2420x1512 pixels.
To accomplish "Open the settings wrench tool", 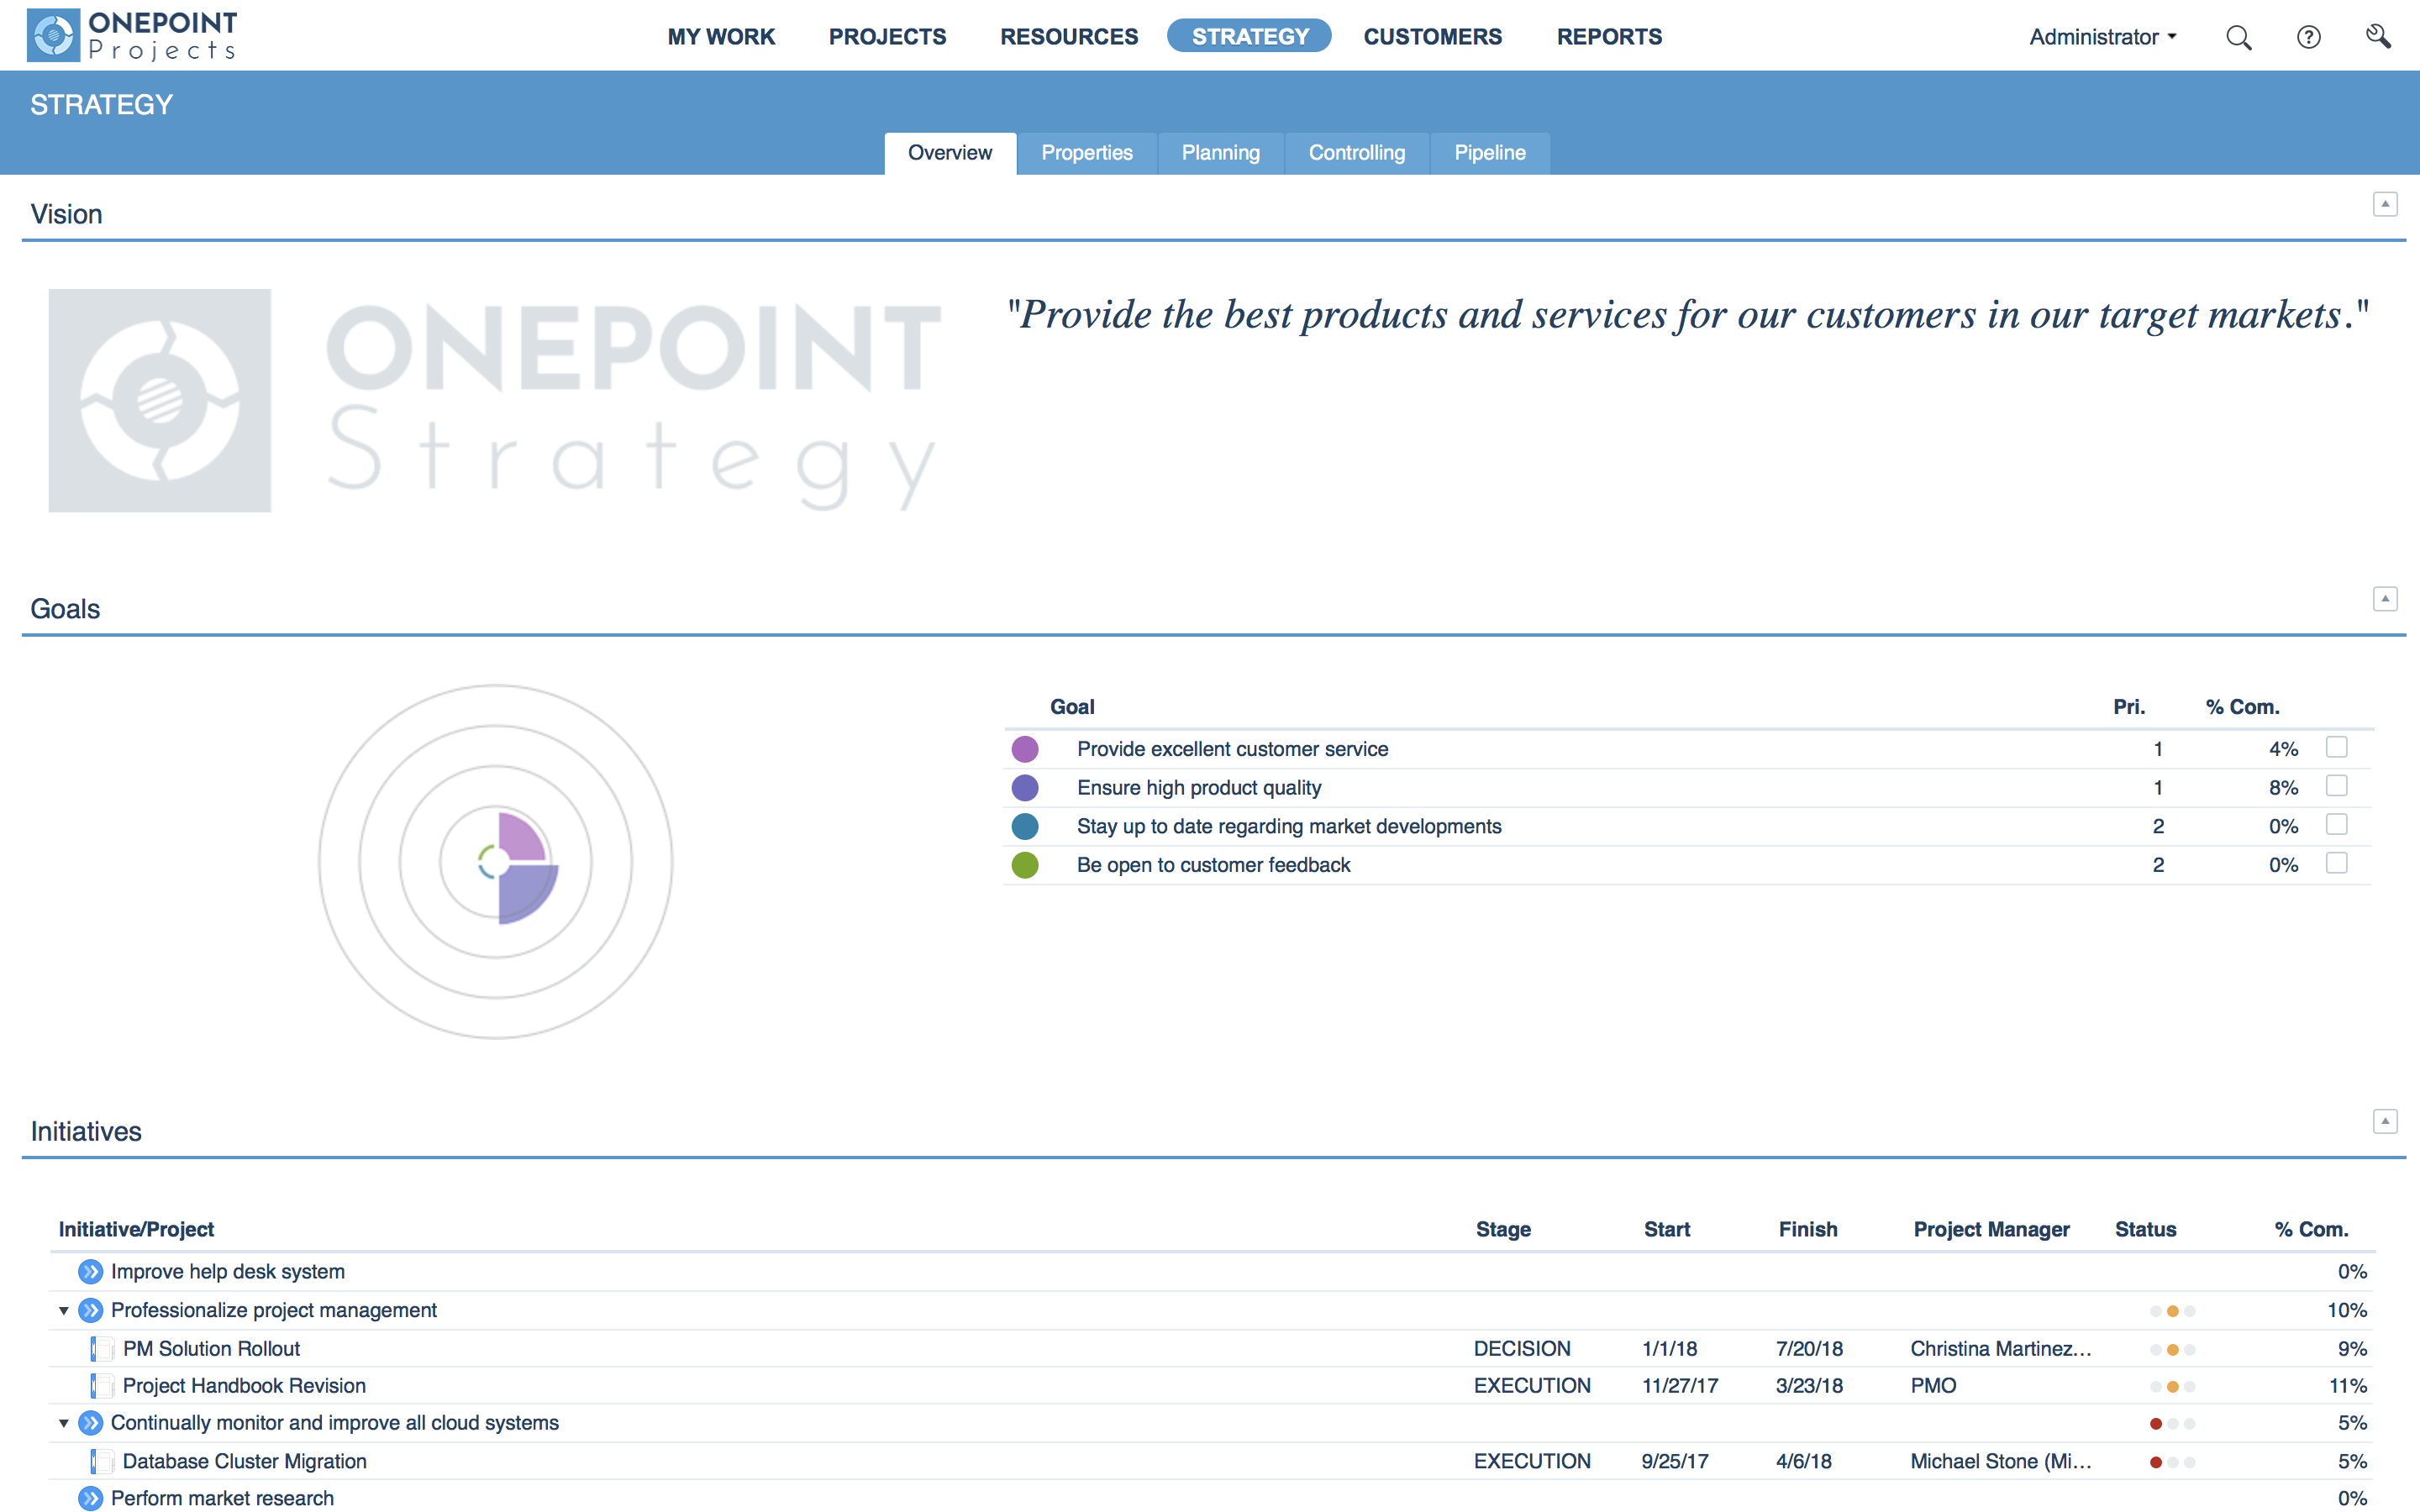I will pyautogui.click(x=2380, y=36).
